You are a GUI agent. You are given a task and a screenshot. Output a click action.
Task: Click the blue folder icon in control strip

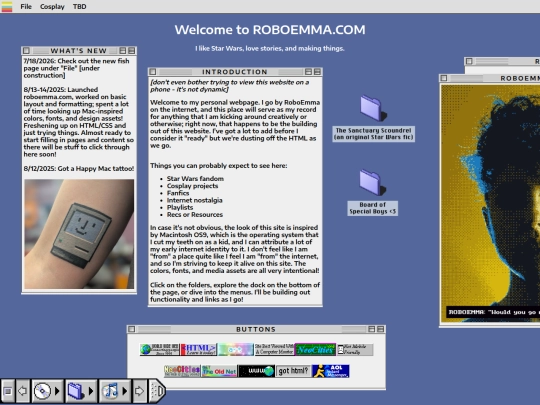click(75, 391)
